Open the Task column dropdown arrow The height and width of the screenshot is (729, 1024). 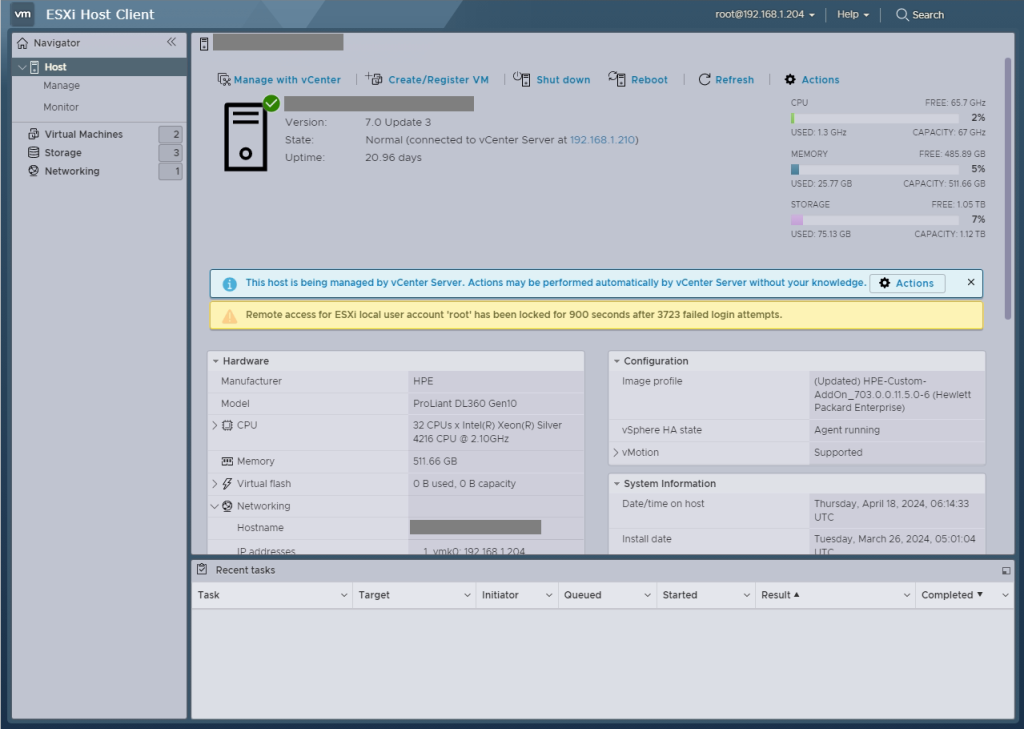[x=344, y=595]
